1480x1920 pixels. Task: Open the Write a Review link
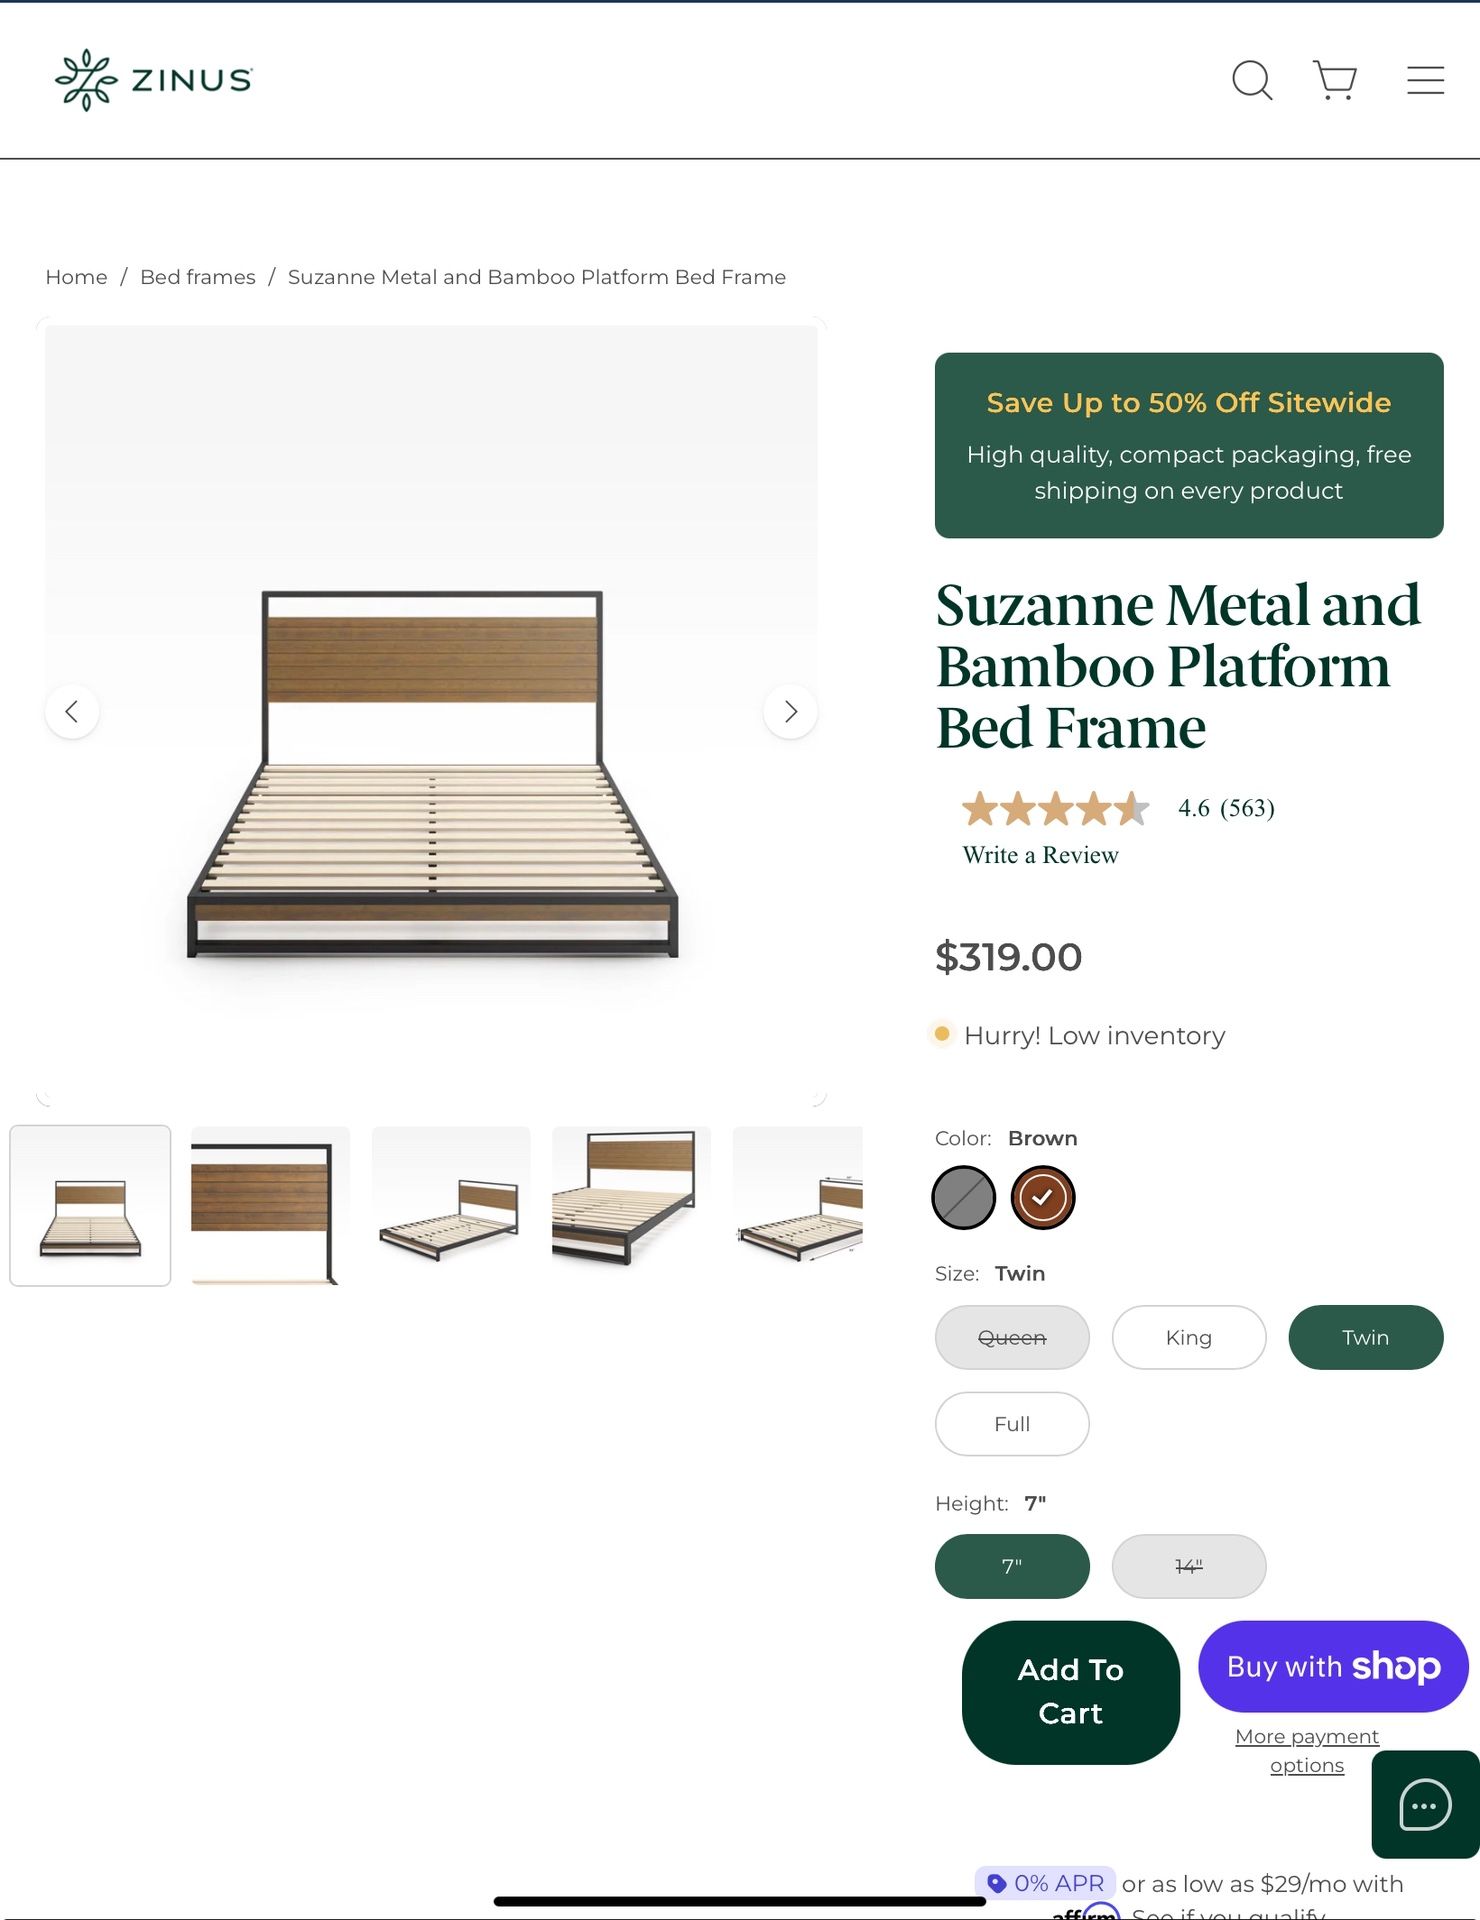tap(1040, 855)
